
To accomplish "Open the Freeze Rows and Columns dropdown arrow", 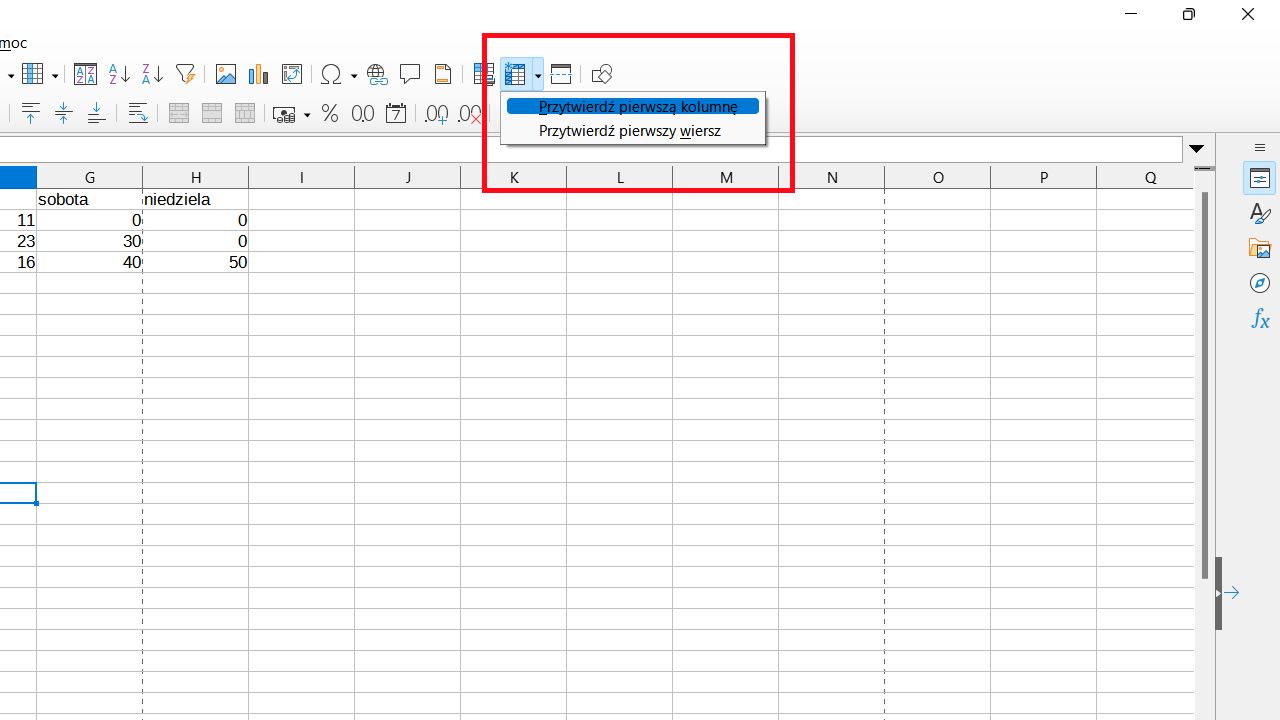I will click(x=538, y=74).
